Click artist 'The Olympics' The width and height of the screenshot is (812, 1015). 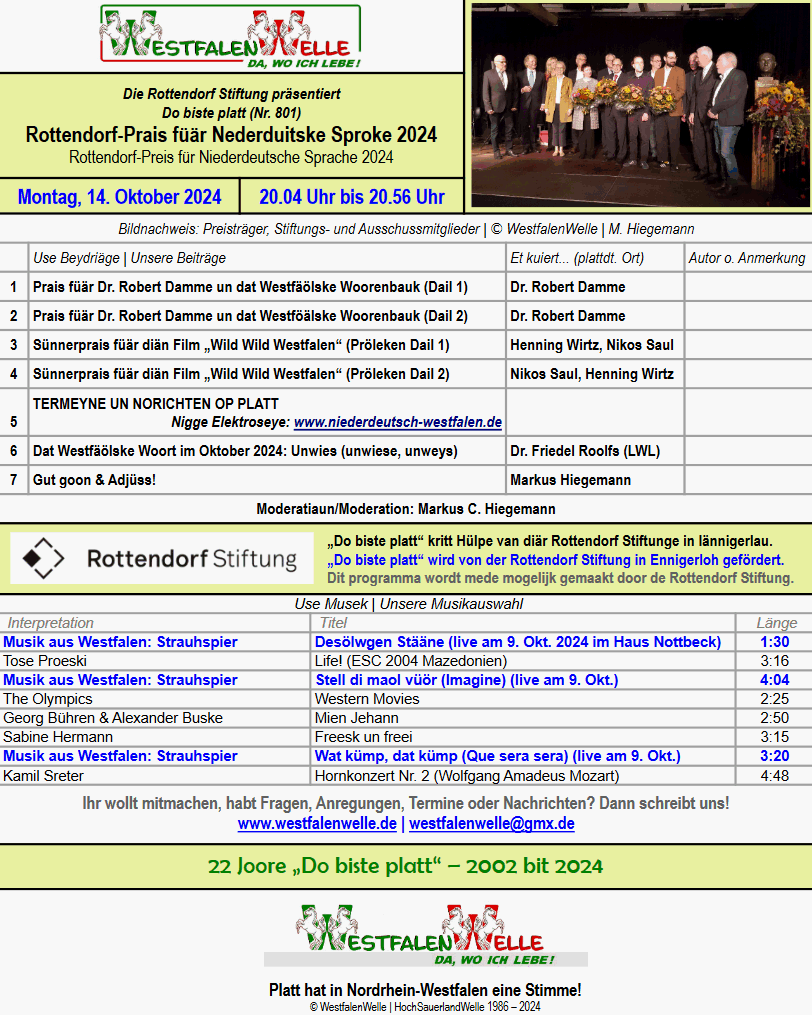48,699
